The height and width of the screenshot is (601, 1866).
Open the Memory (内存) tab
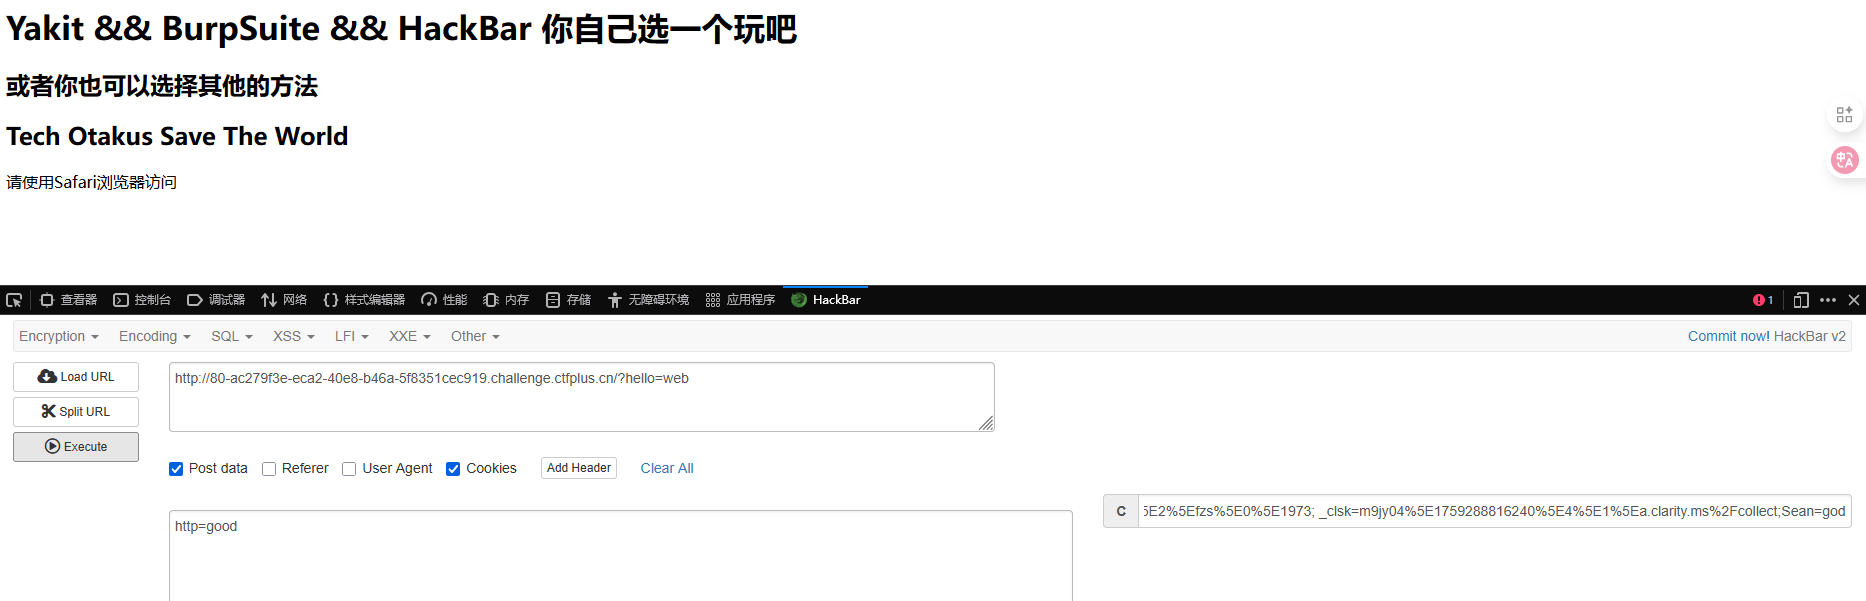coord(506,300)
